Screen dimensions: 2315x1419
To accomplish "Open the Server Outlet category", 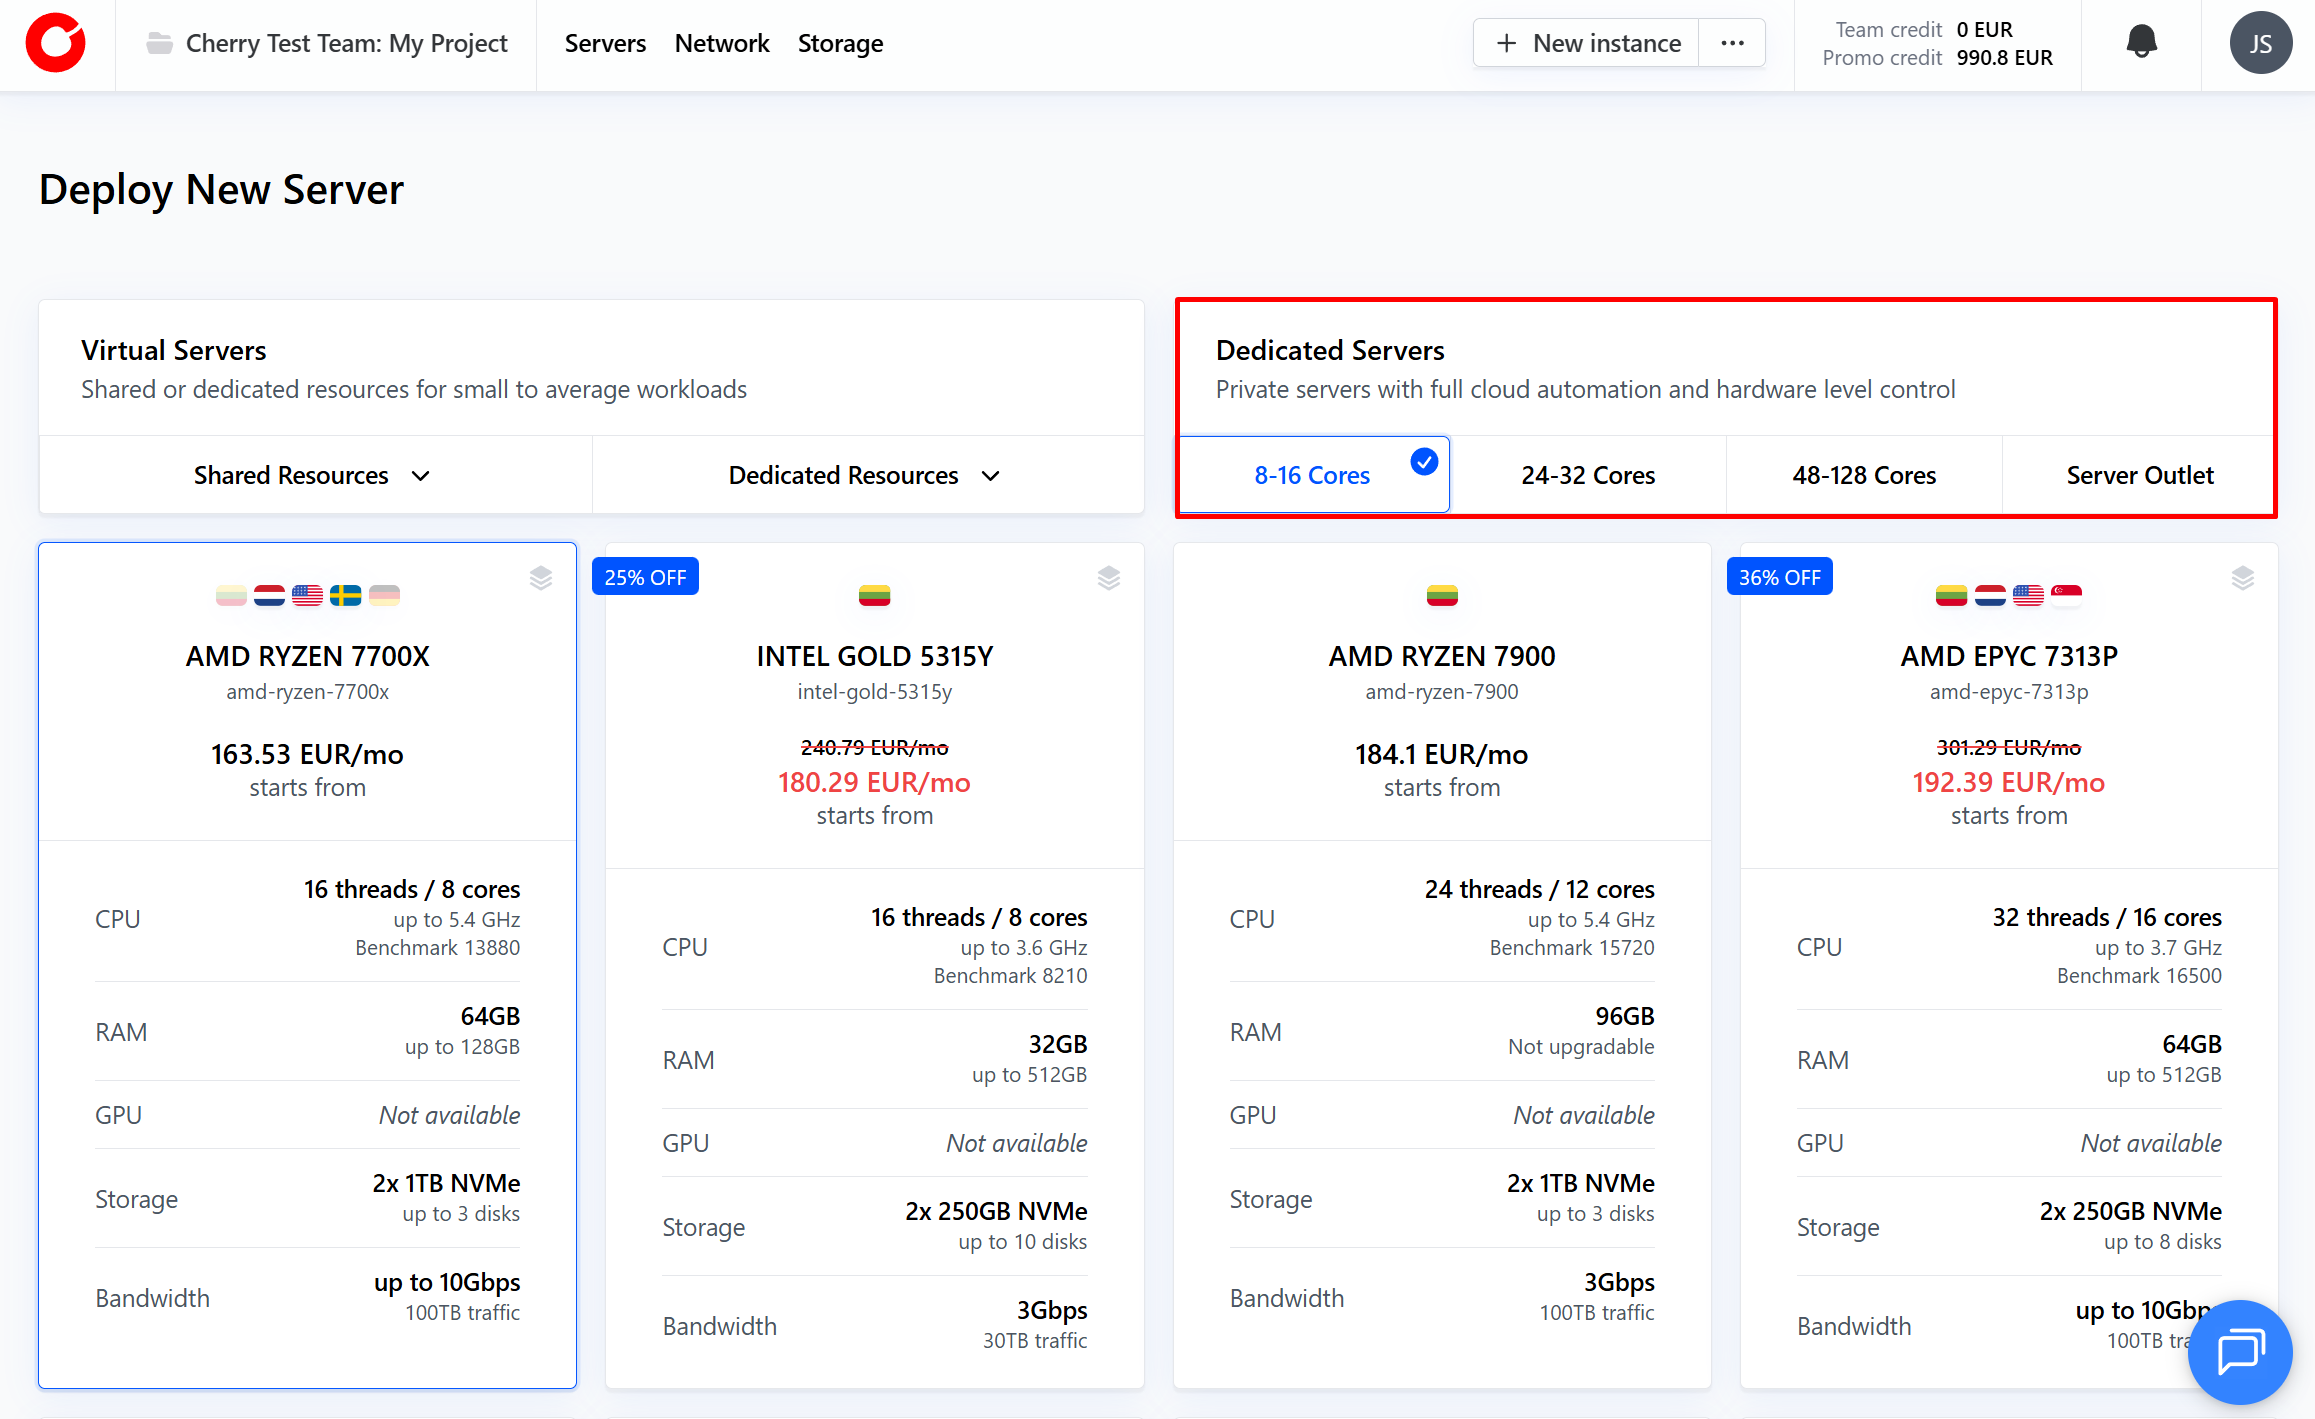I will point(2139,475).
